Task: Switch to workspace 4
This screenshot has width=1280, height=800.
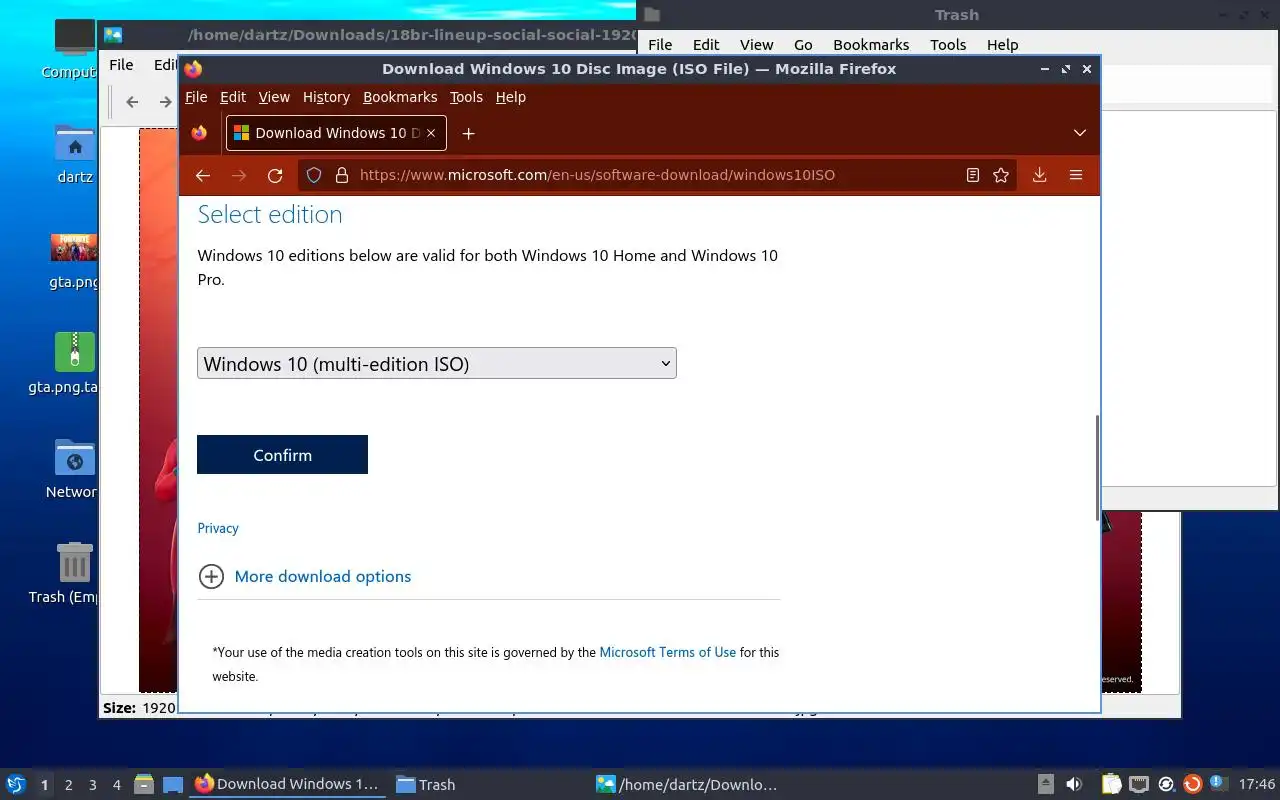Action: [x=117, y=785]
